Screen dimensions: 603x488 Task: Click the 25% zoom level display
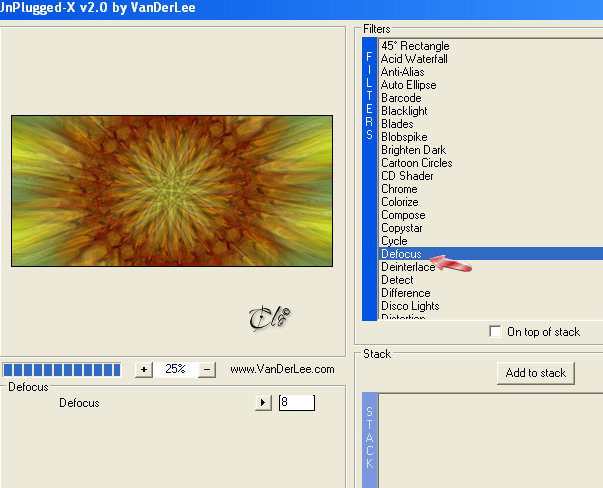pos(175,369)
